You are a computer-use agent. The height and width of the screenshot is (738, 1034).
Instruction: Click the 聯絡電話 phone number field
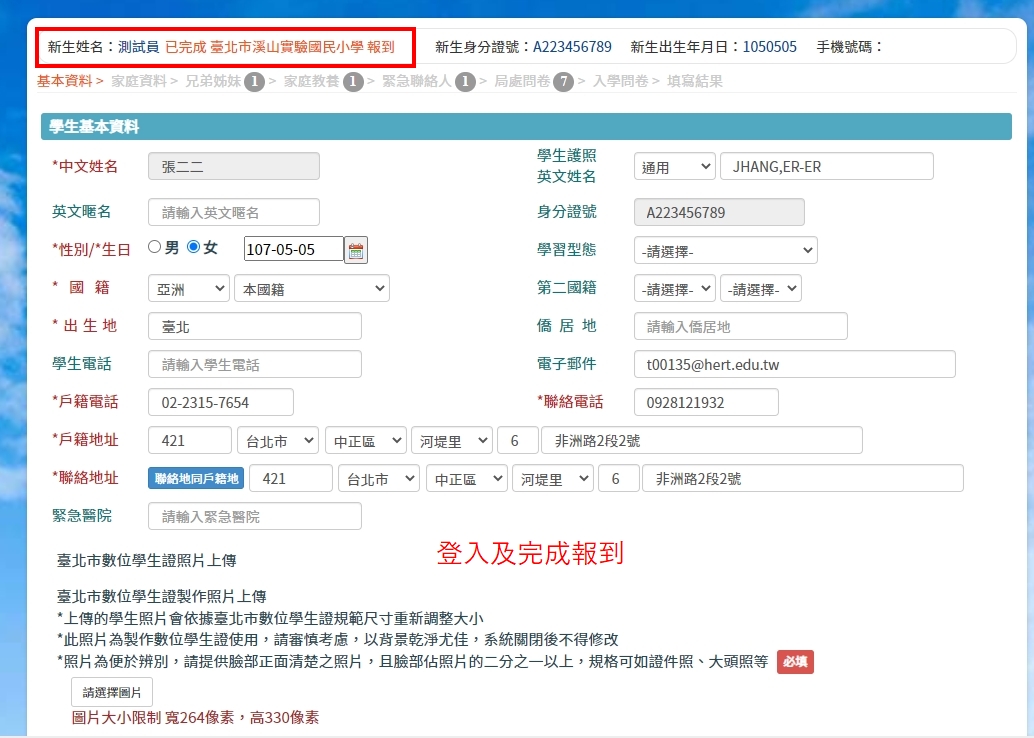706,402
